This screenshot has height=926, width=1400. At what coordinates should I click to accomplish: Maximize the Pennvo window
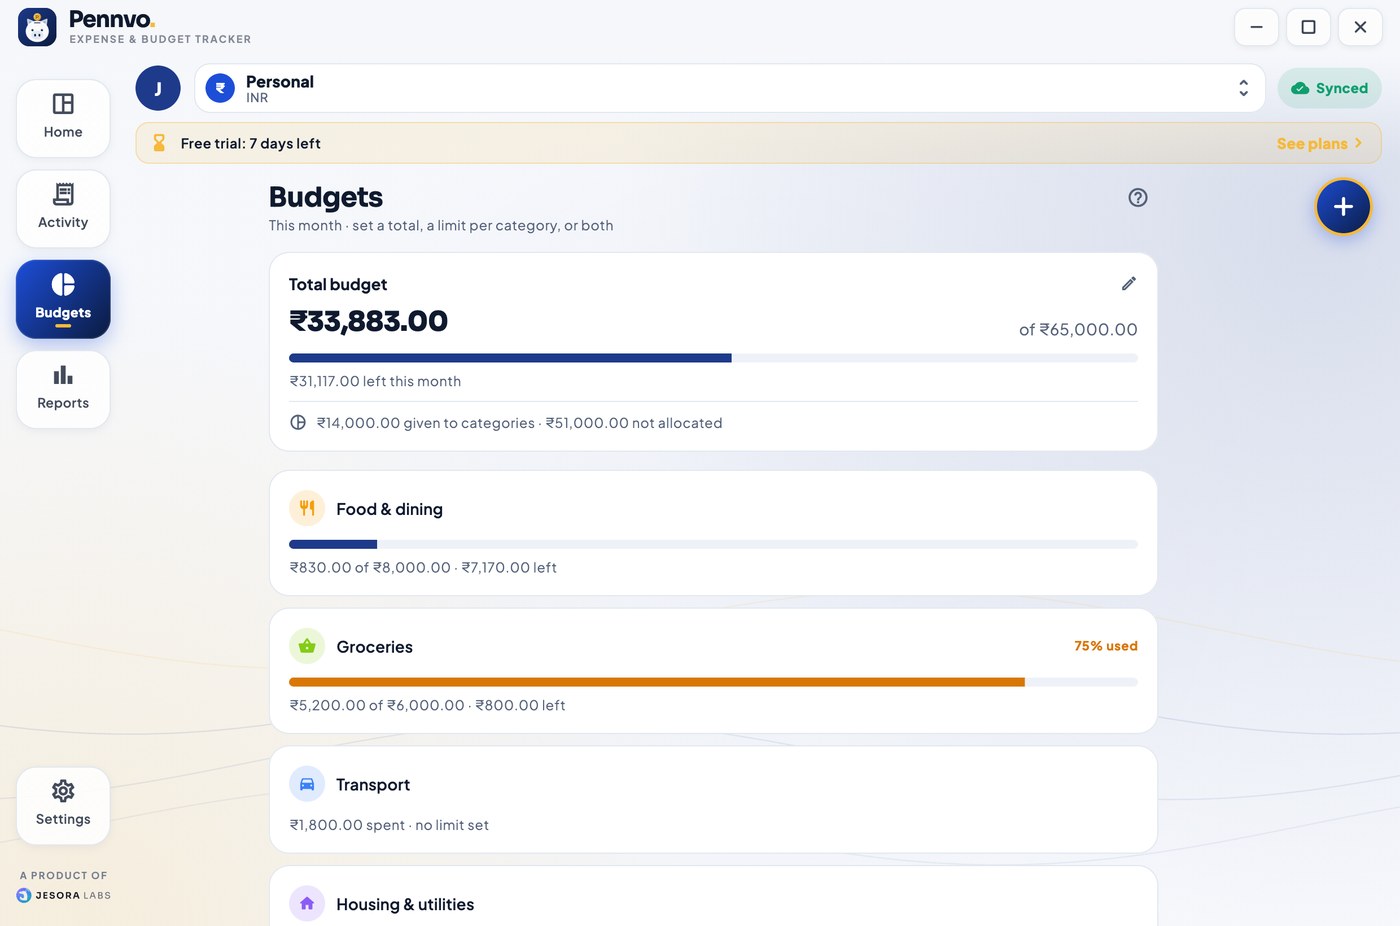pyautogui.click(x=1308, y=27)
